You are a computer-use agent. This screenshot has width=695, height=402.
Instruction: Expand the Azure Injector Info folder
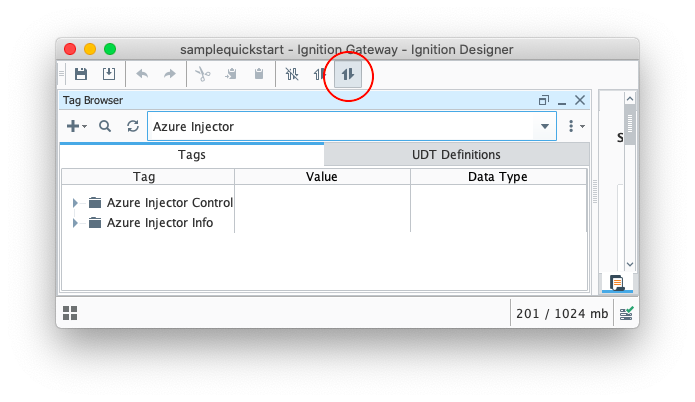click(x=74, y=223)
